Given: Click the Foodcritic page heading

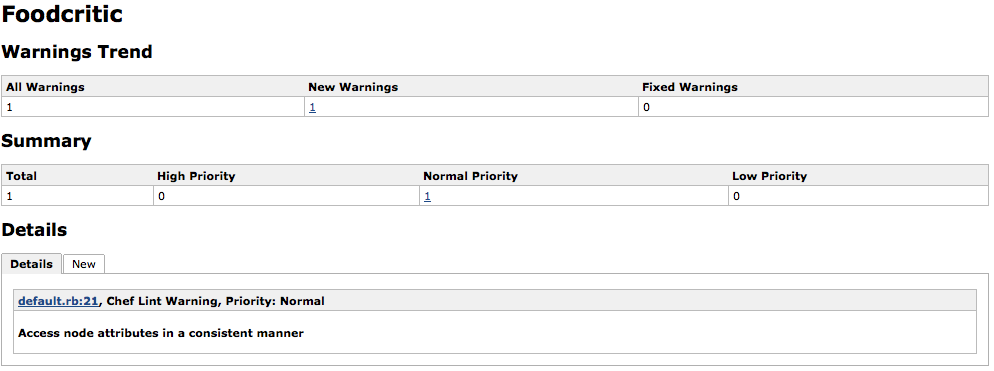Looking at the screenshot, I should tap(62, 14).
